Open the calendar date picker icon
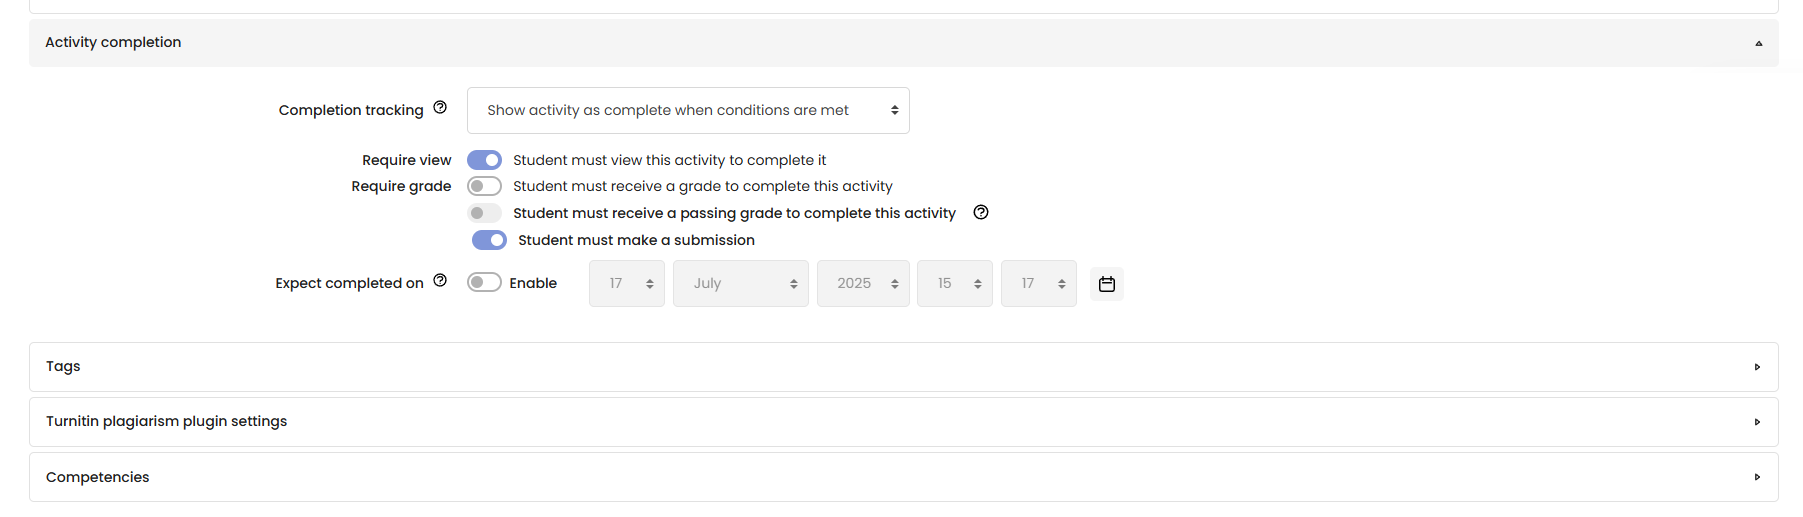Viewport: 1803px width, 517px height. 1107,284
